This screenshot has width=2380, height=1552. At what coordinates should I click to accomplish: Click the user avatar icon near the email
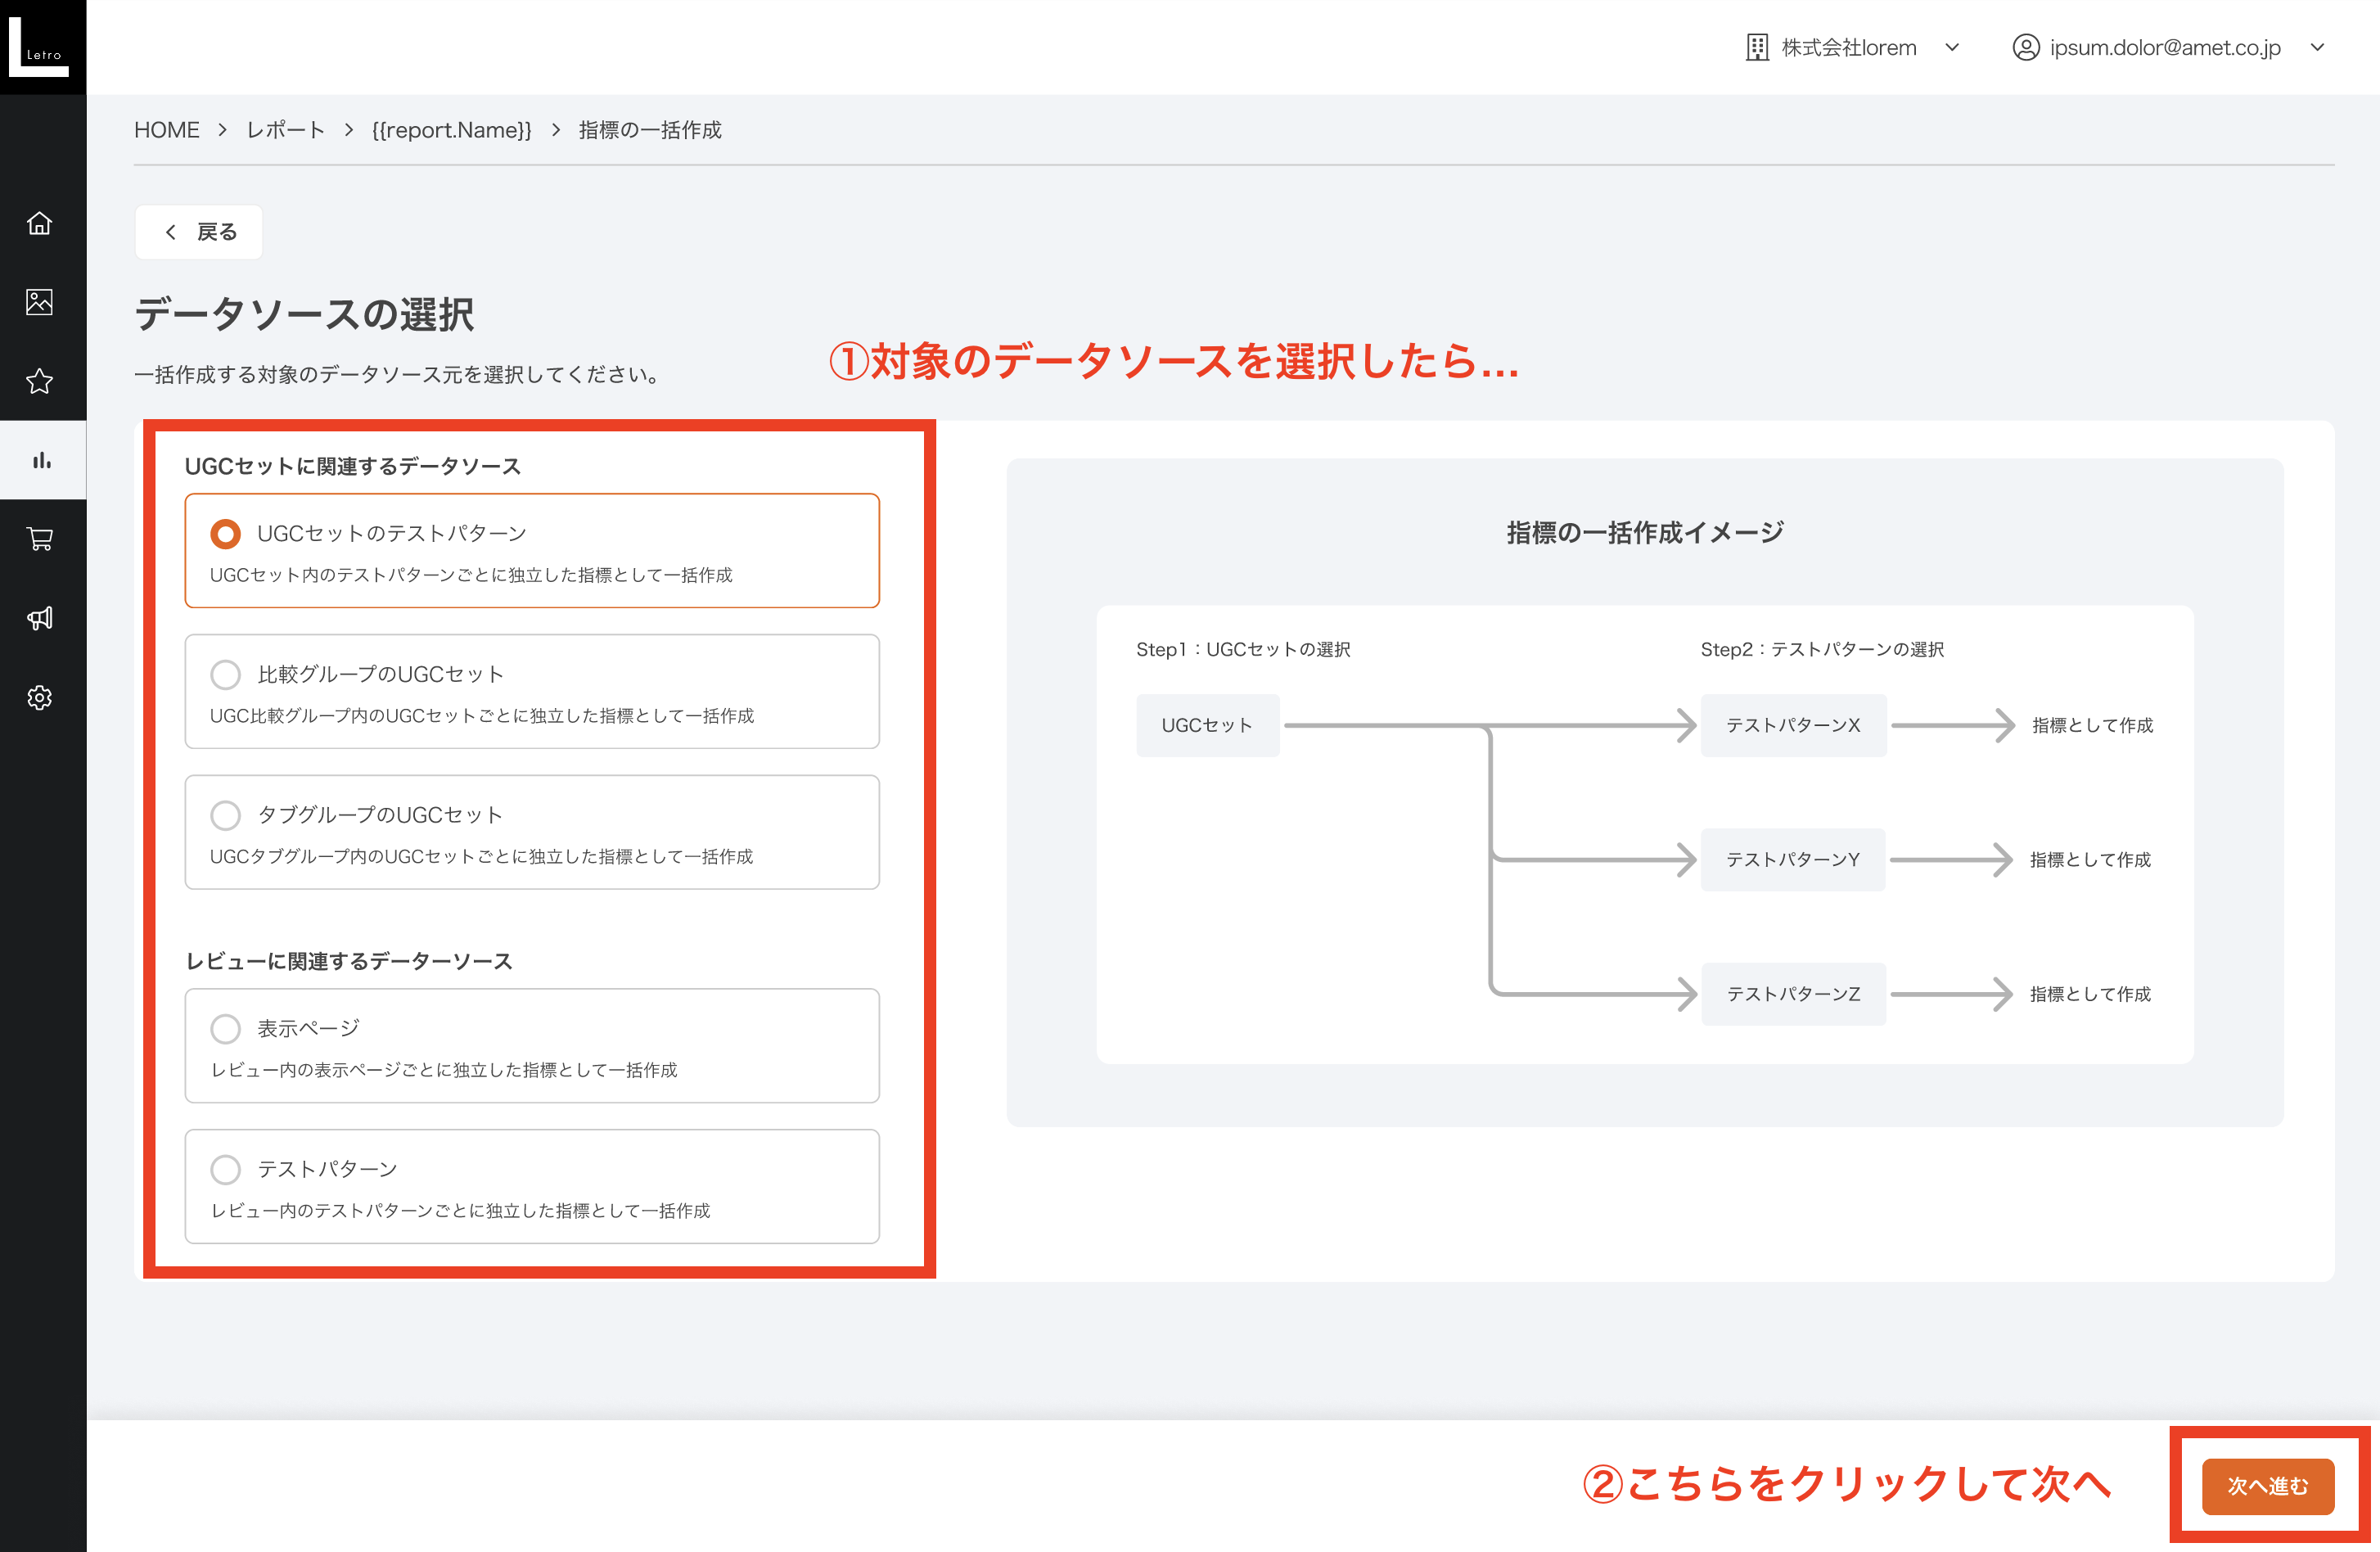pyautogui.click(x=2026, y=46)
